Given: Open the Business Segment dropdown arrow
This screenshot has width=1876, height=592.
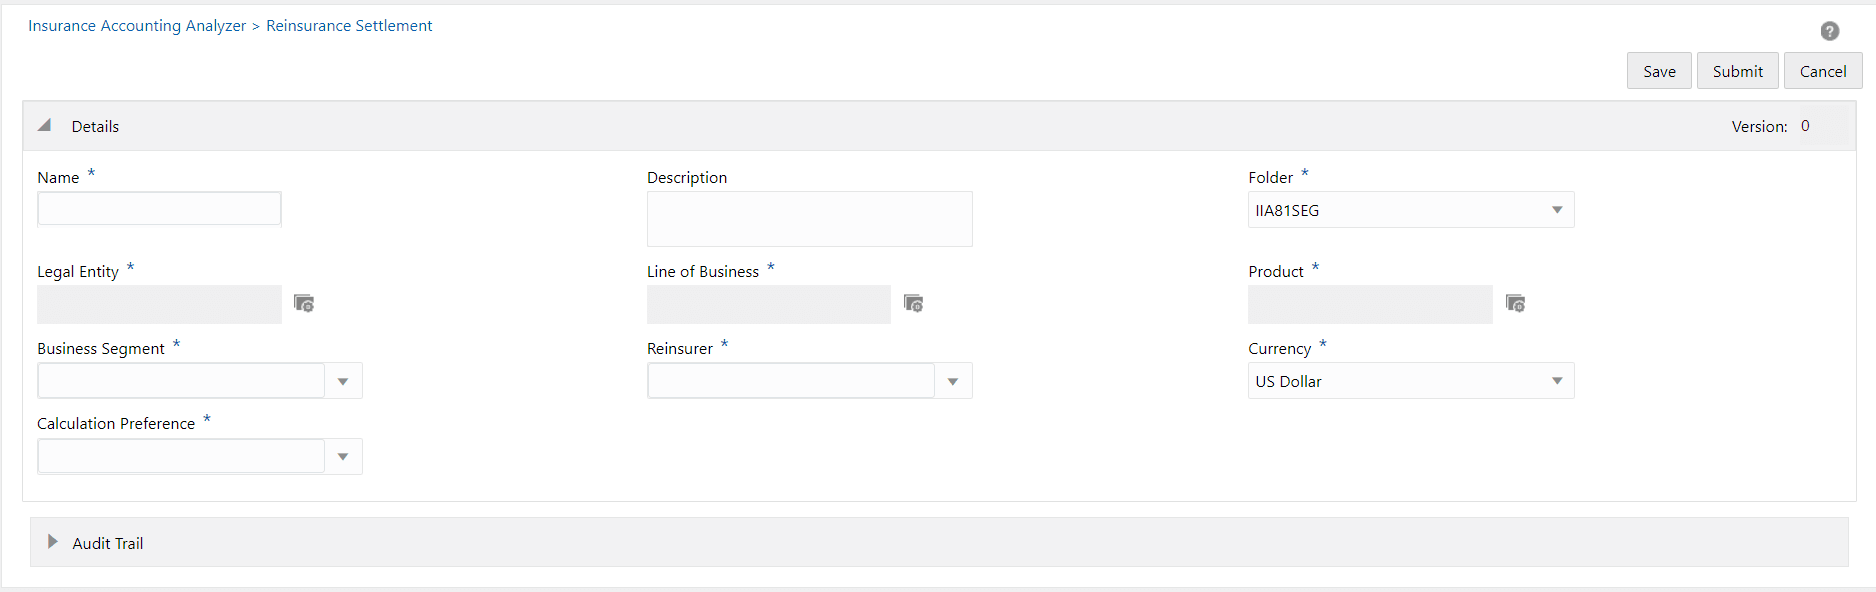Looking at the screenshot, I should tap(343, 381).
